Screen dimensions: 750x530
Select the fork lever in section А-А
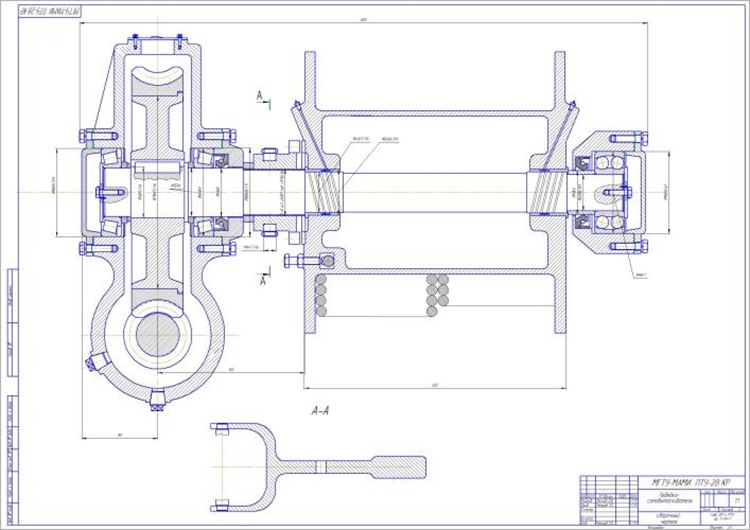(318, 467)
